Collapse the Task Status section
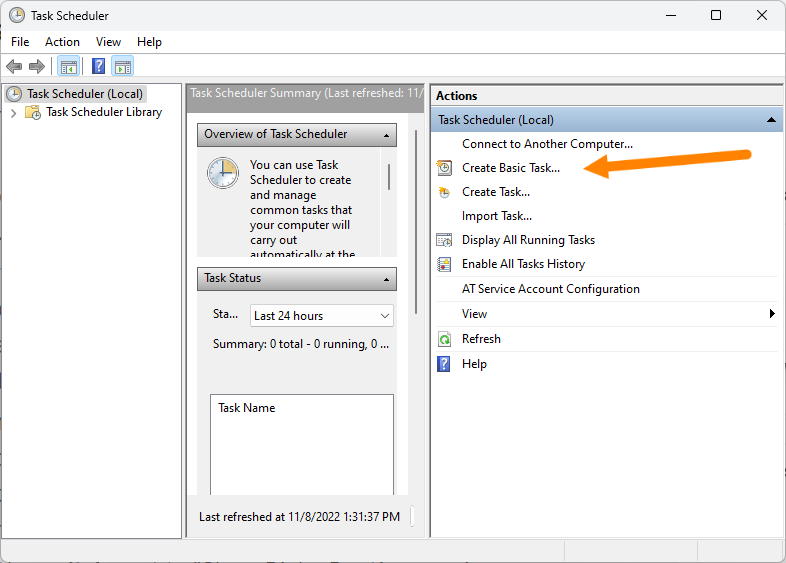This screenshot has width=786, height=563. [x=386, y=279]
